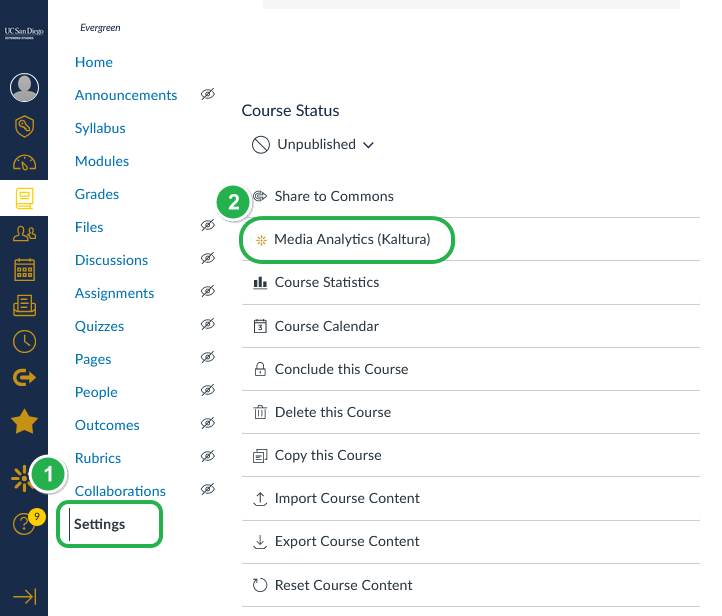Expand the global navigation with arrow icon
This screenshot has width=722, height=616.
[24, 596]
